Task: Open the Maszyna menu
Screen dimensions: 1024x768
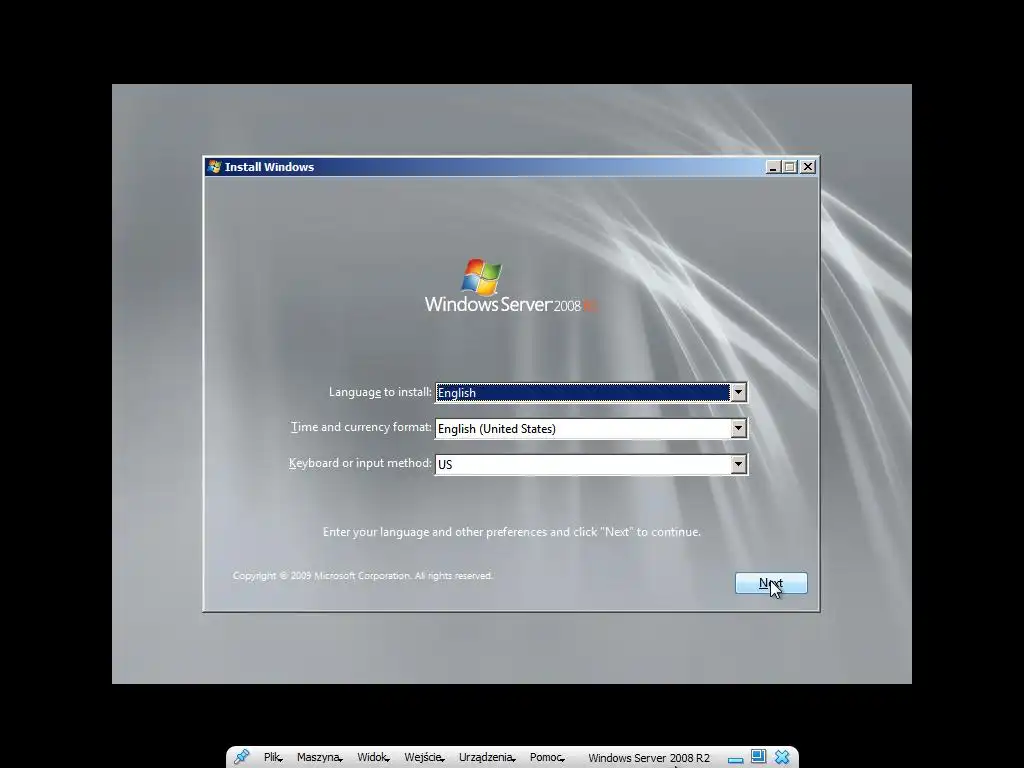Action: (x=319, y=758)
